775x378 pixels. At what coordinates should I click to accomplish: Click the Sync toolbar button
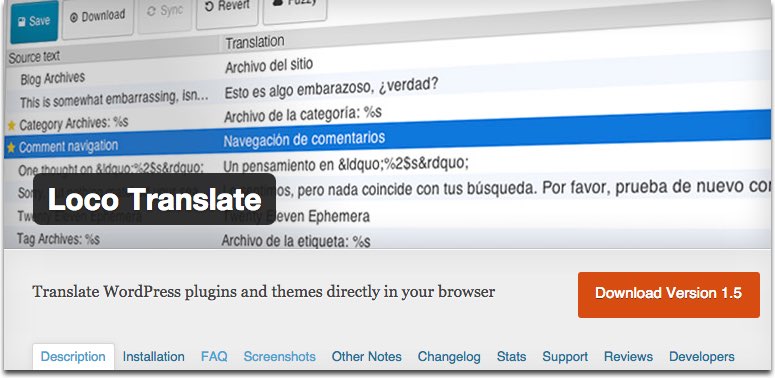click(x=165, y=12)
